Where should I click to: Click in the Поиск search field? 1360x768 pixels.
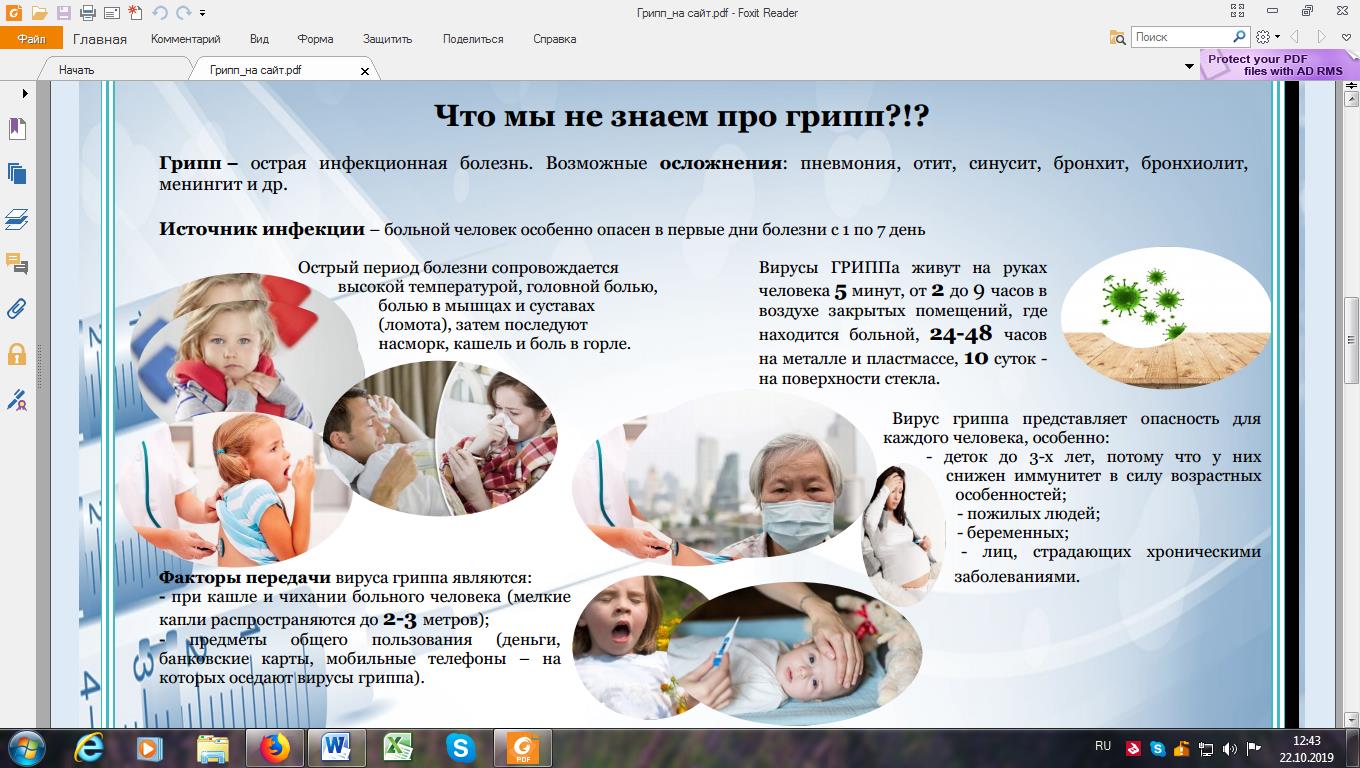click(1180, 37)
